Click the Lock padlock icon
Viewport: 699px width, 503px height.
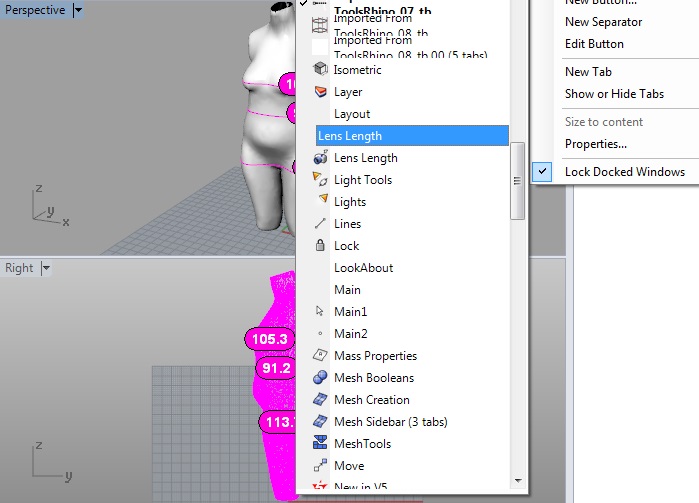point(320,245)
